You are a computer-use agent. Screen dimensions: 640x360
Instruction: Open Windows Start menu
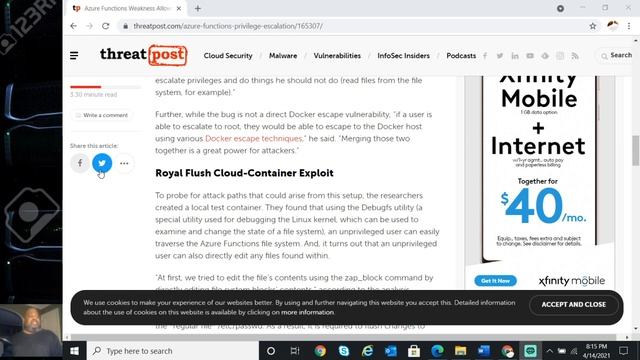click(74, 351)
